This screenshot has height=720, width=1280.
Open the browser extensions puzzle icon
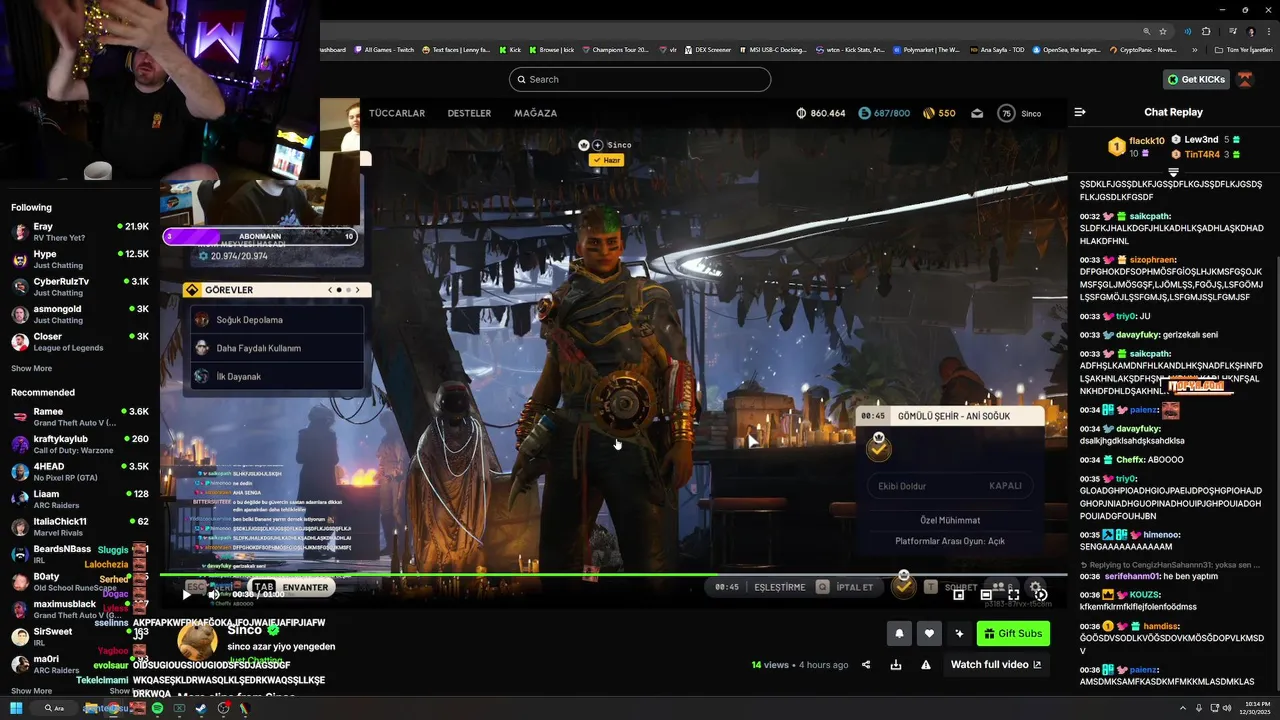pos(1206,31)
